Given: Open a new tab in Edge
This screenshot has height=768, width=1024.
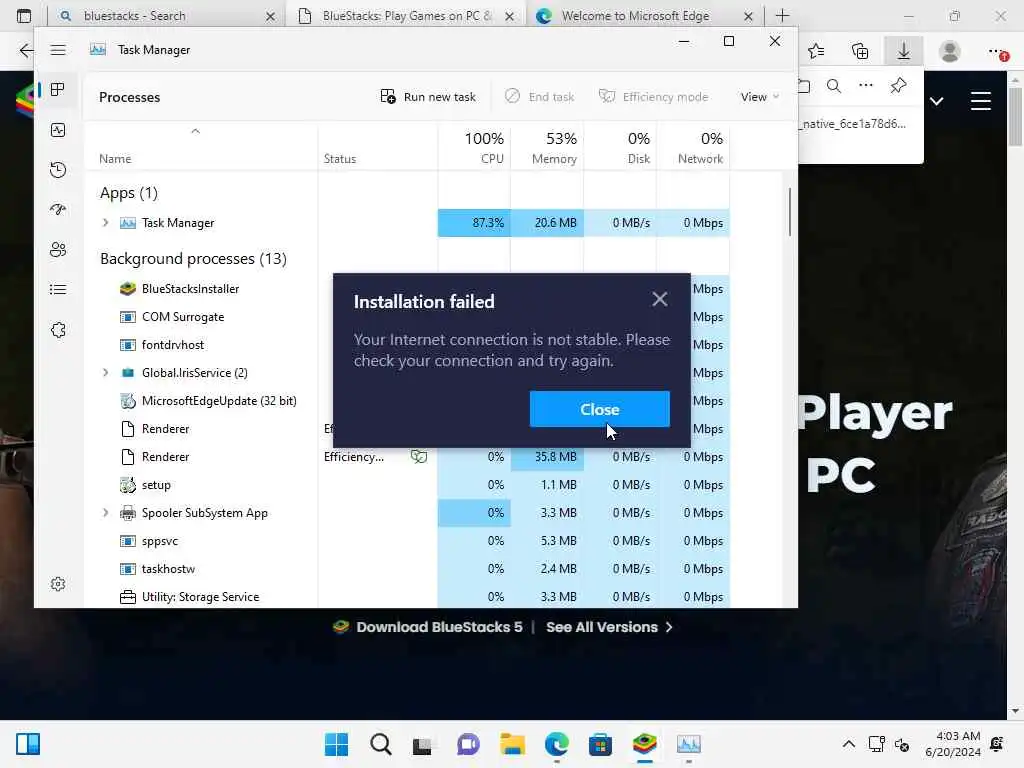Looking at the screenshot, I should tap(782, 16).
